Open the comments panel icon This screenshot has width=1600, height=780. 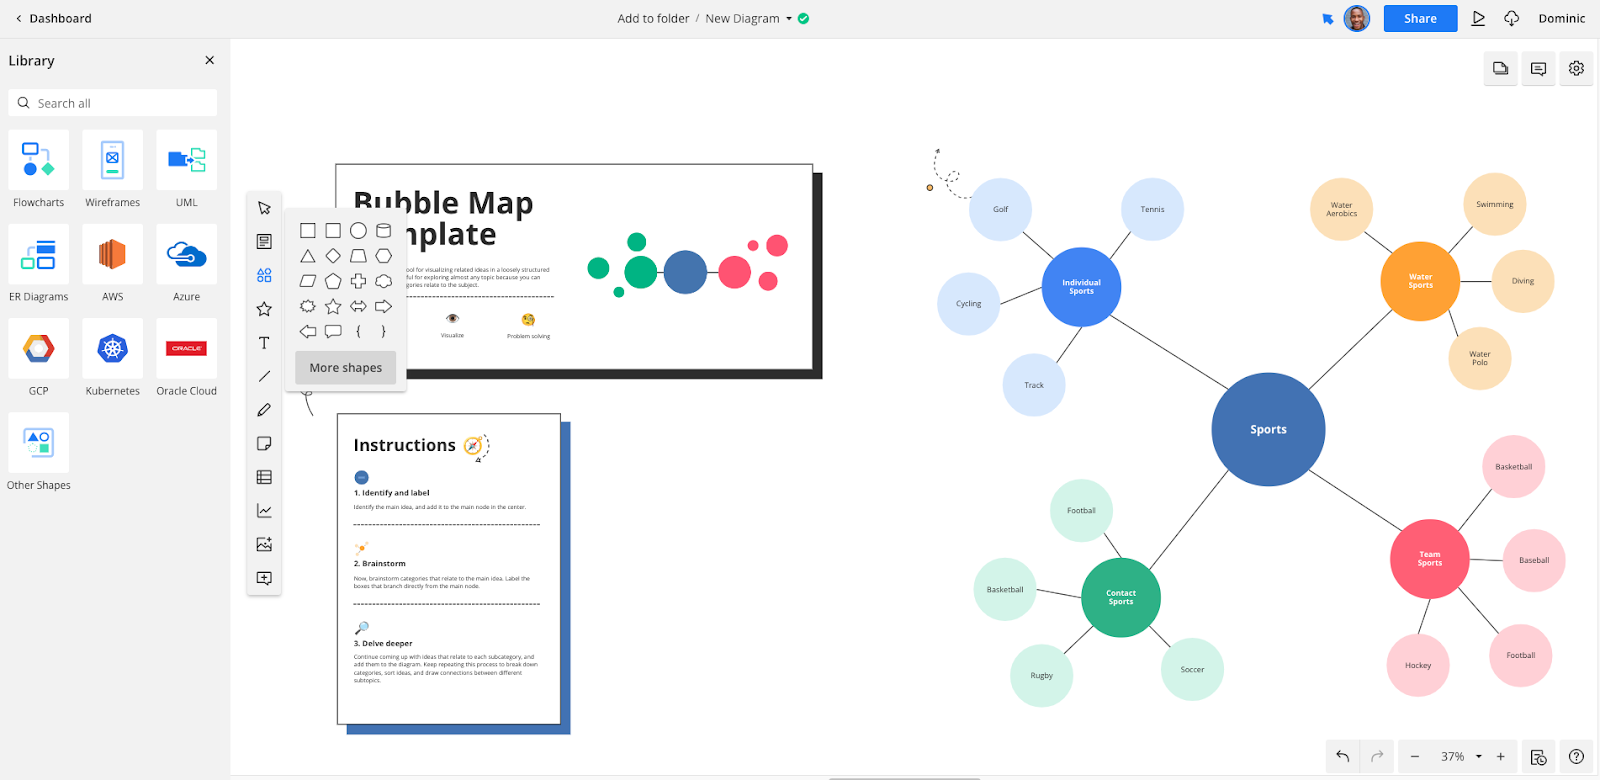coord(1538,69)
